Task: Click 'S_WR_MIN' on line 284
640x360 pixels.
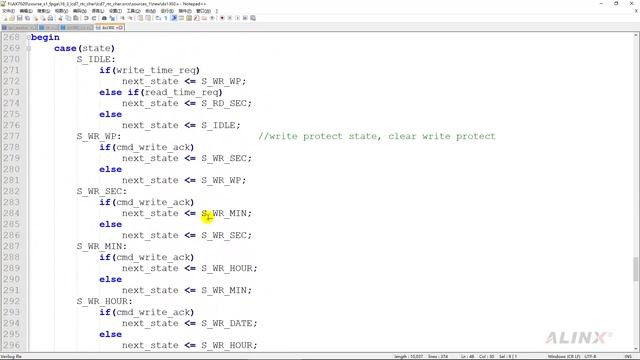Action: [x=224, y=213]
